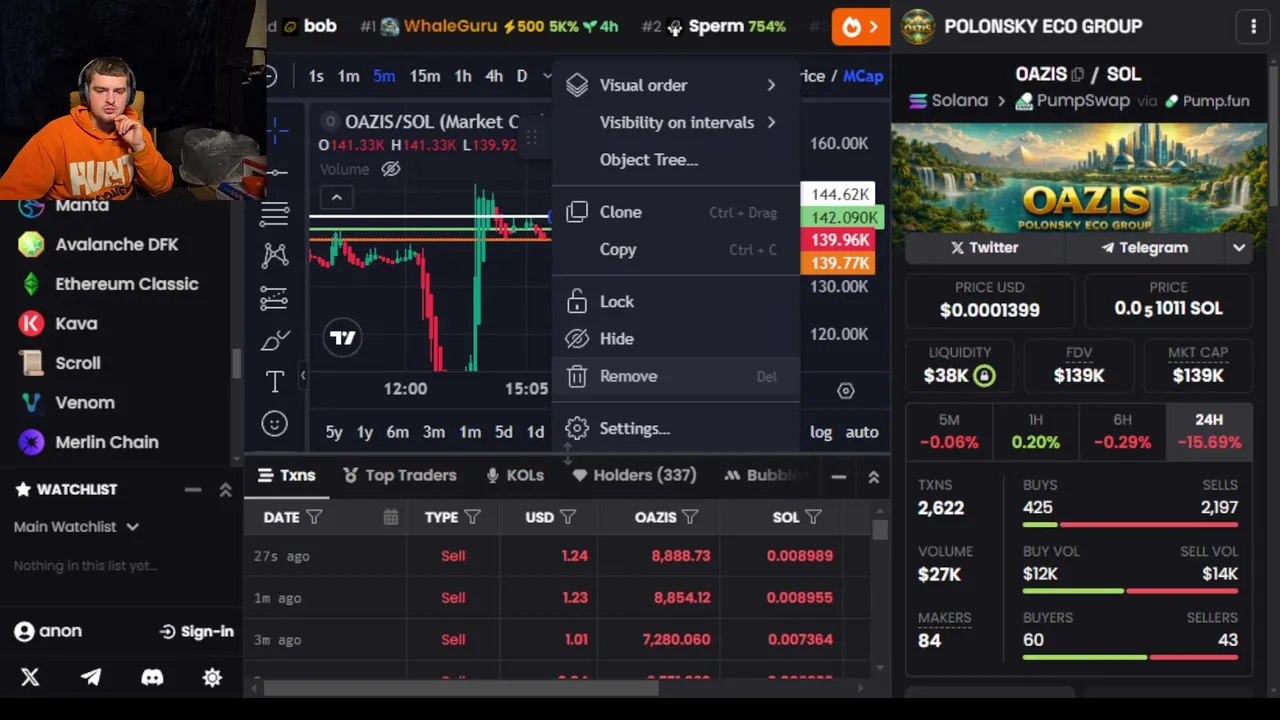
Task: Filter transactions by TYPE column
Action: pos(472,517)
